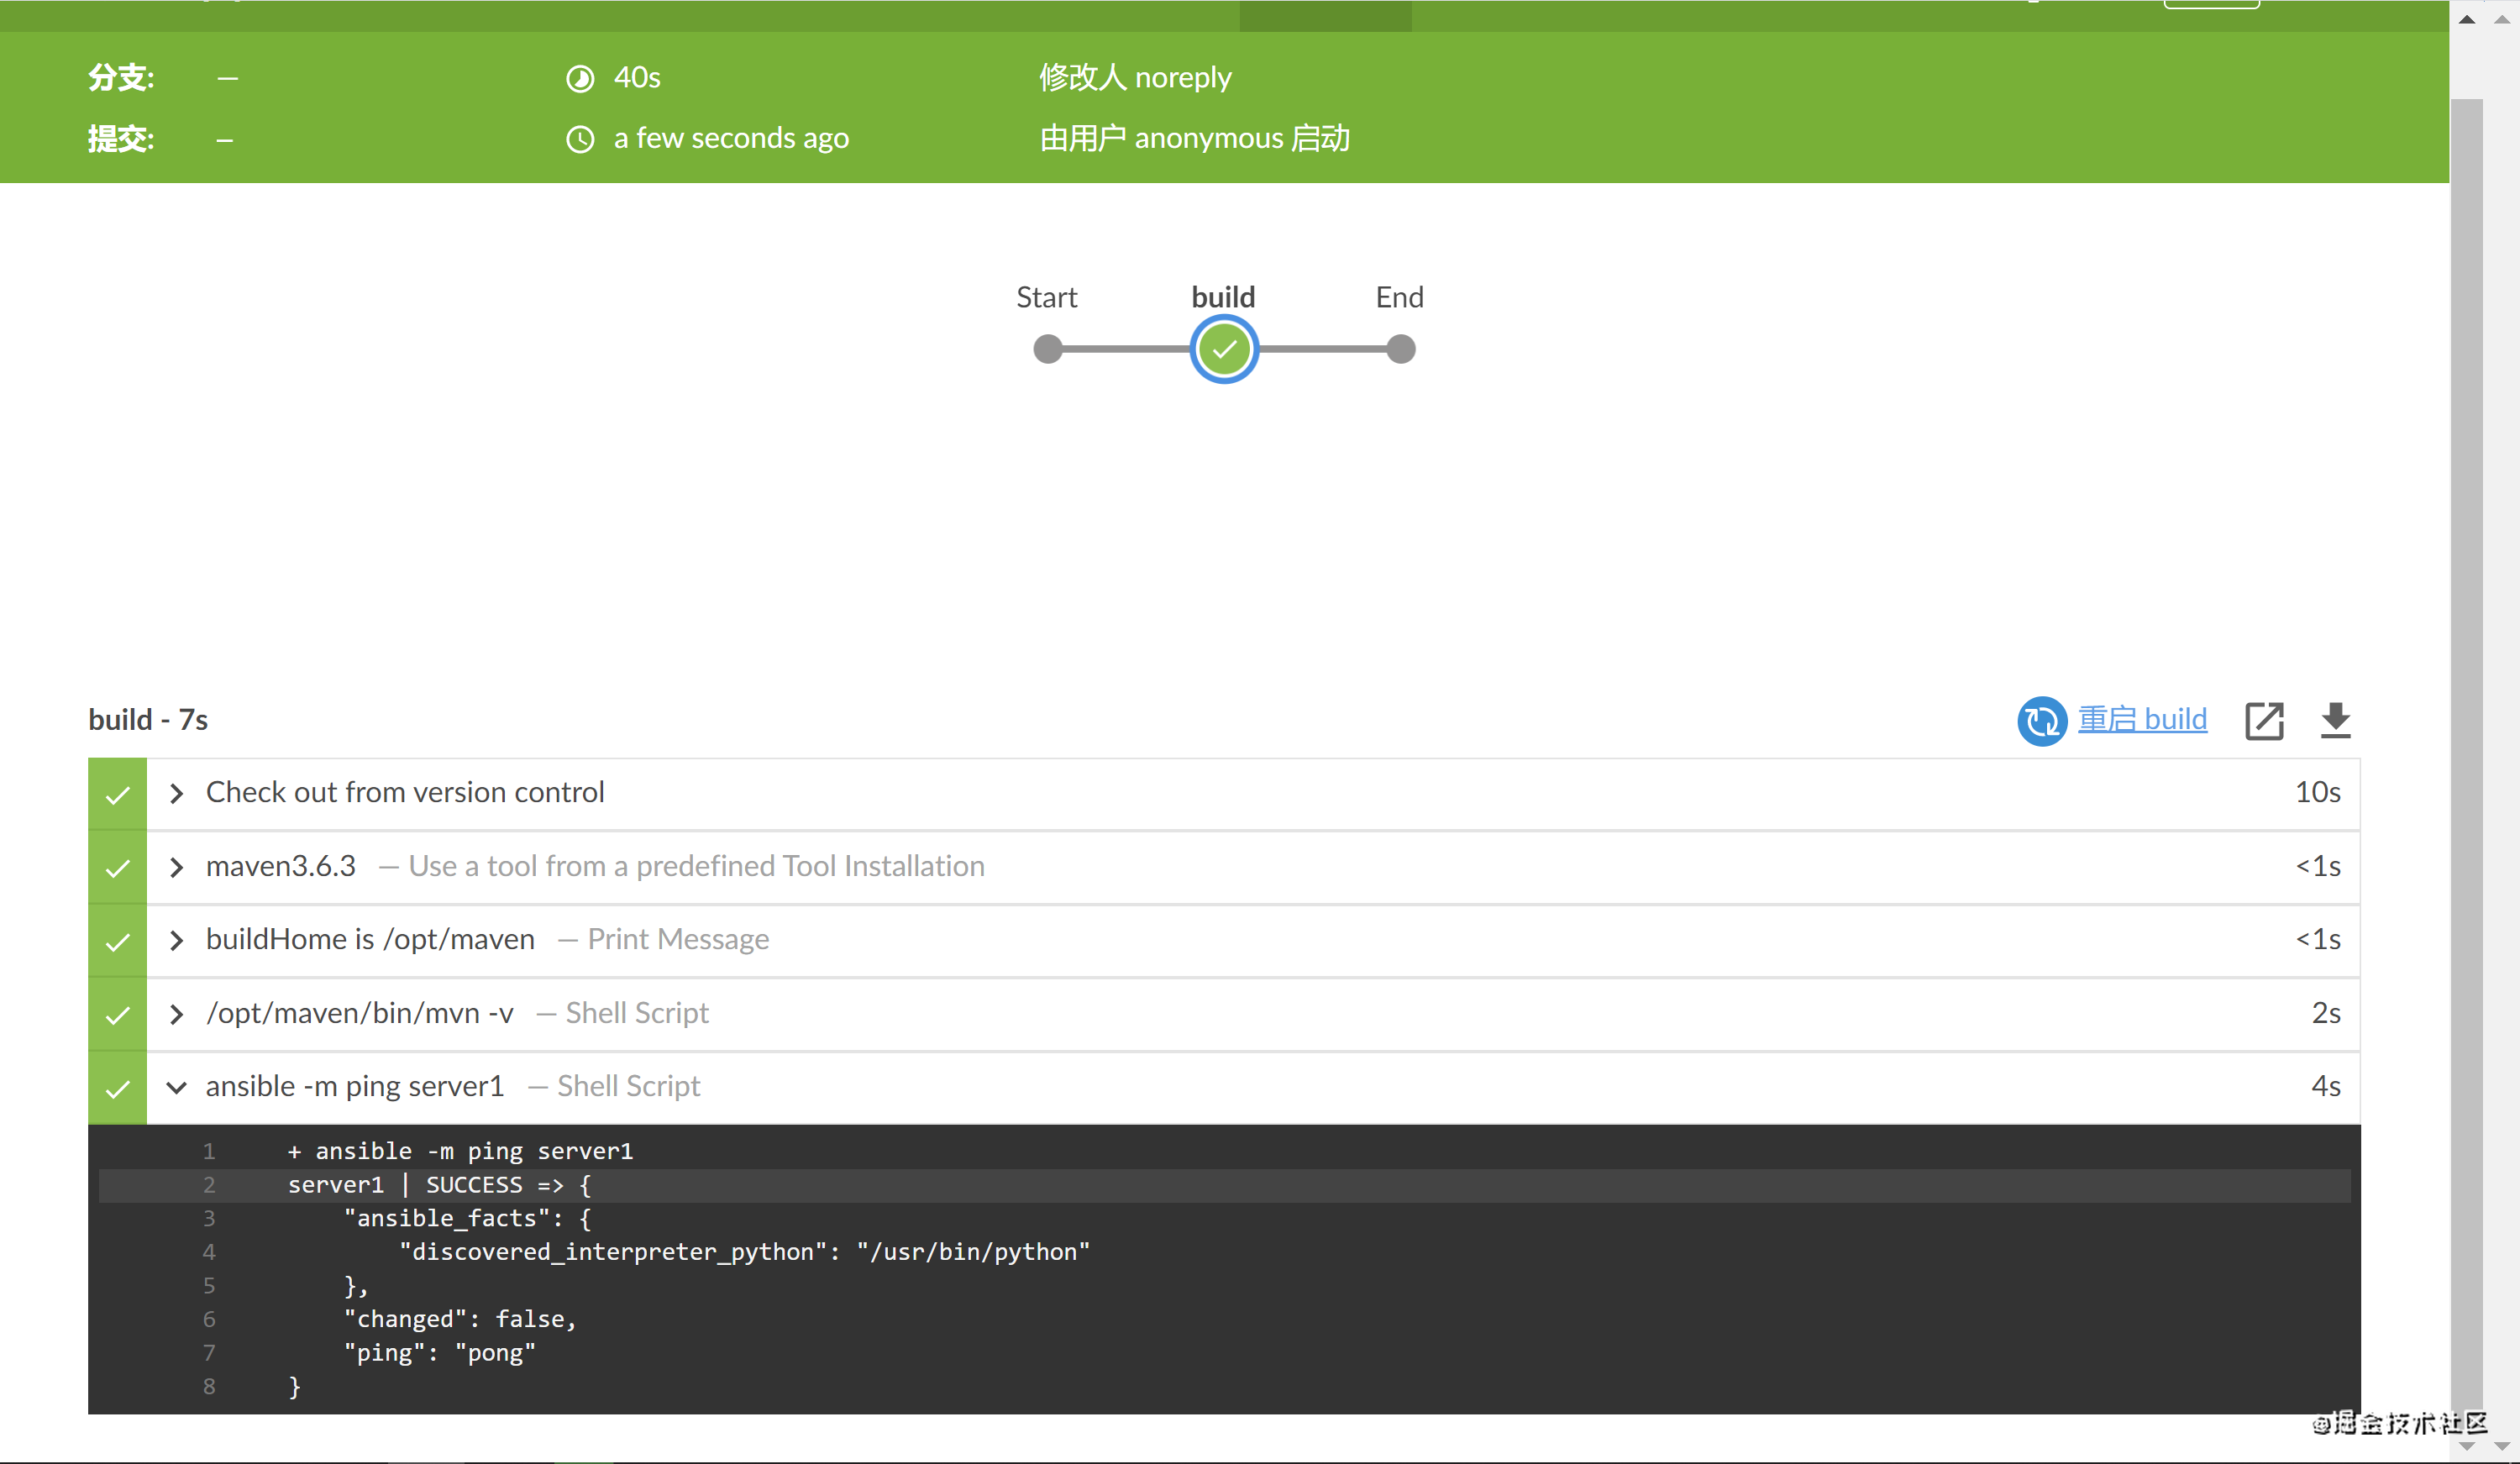Click the 重启 build link
The image size is (2520, 1464).
pos(2142,719)
